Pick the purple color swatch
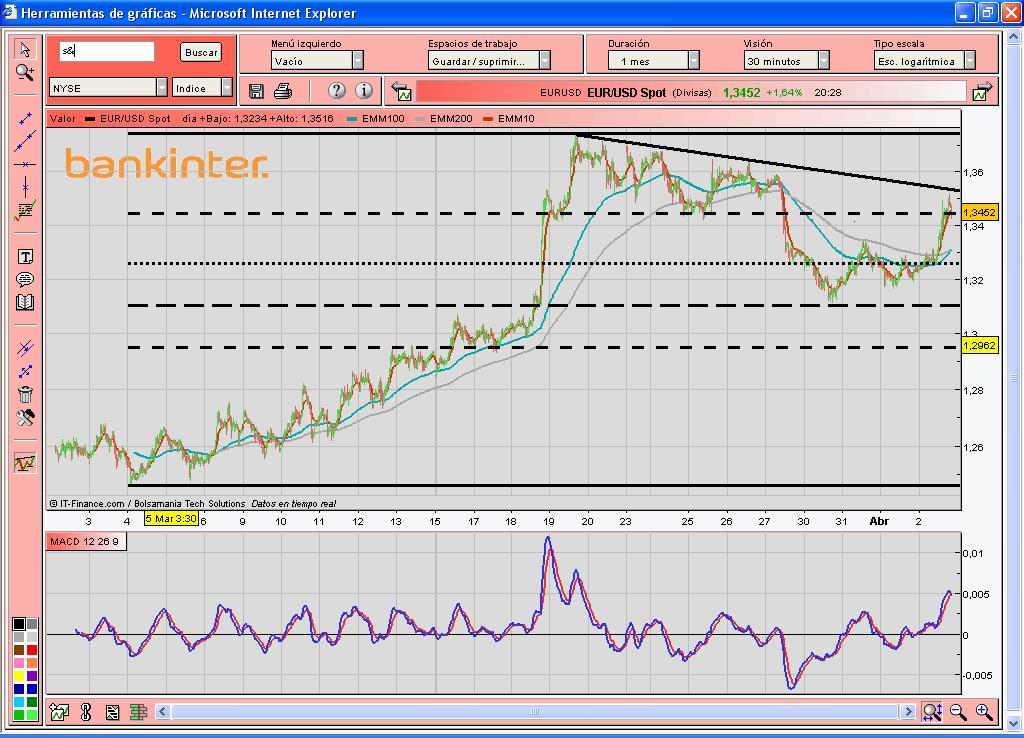 click(x=32, y=676)
